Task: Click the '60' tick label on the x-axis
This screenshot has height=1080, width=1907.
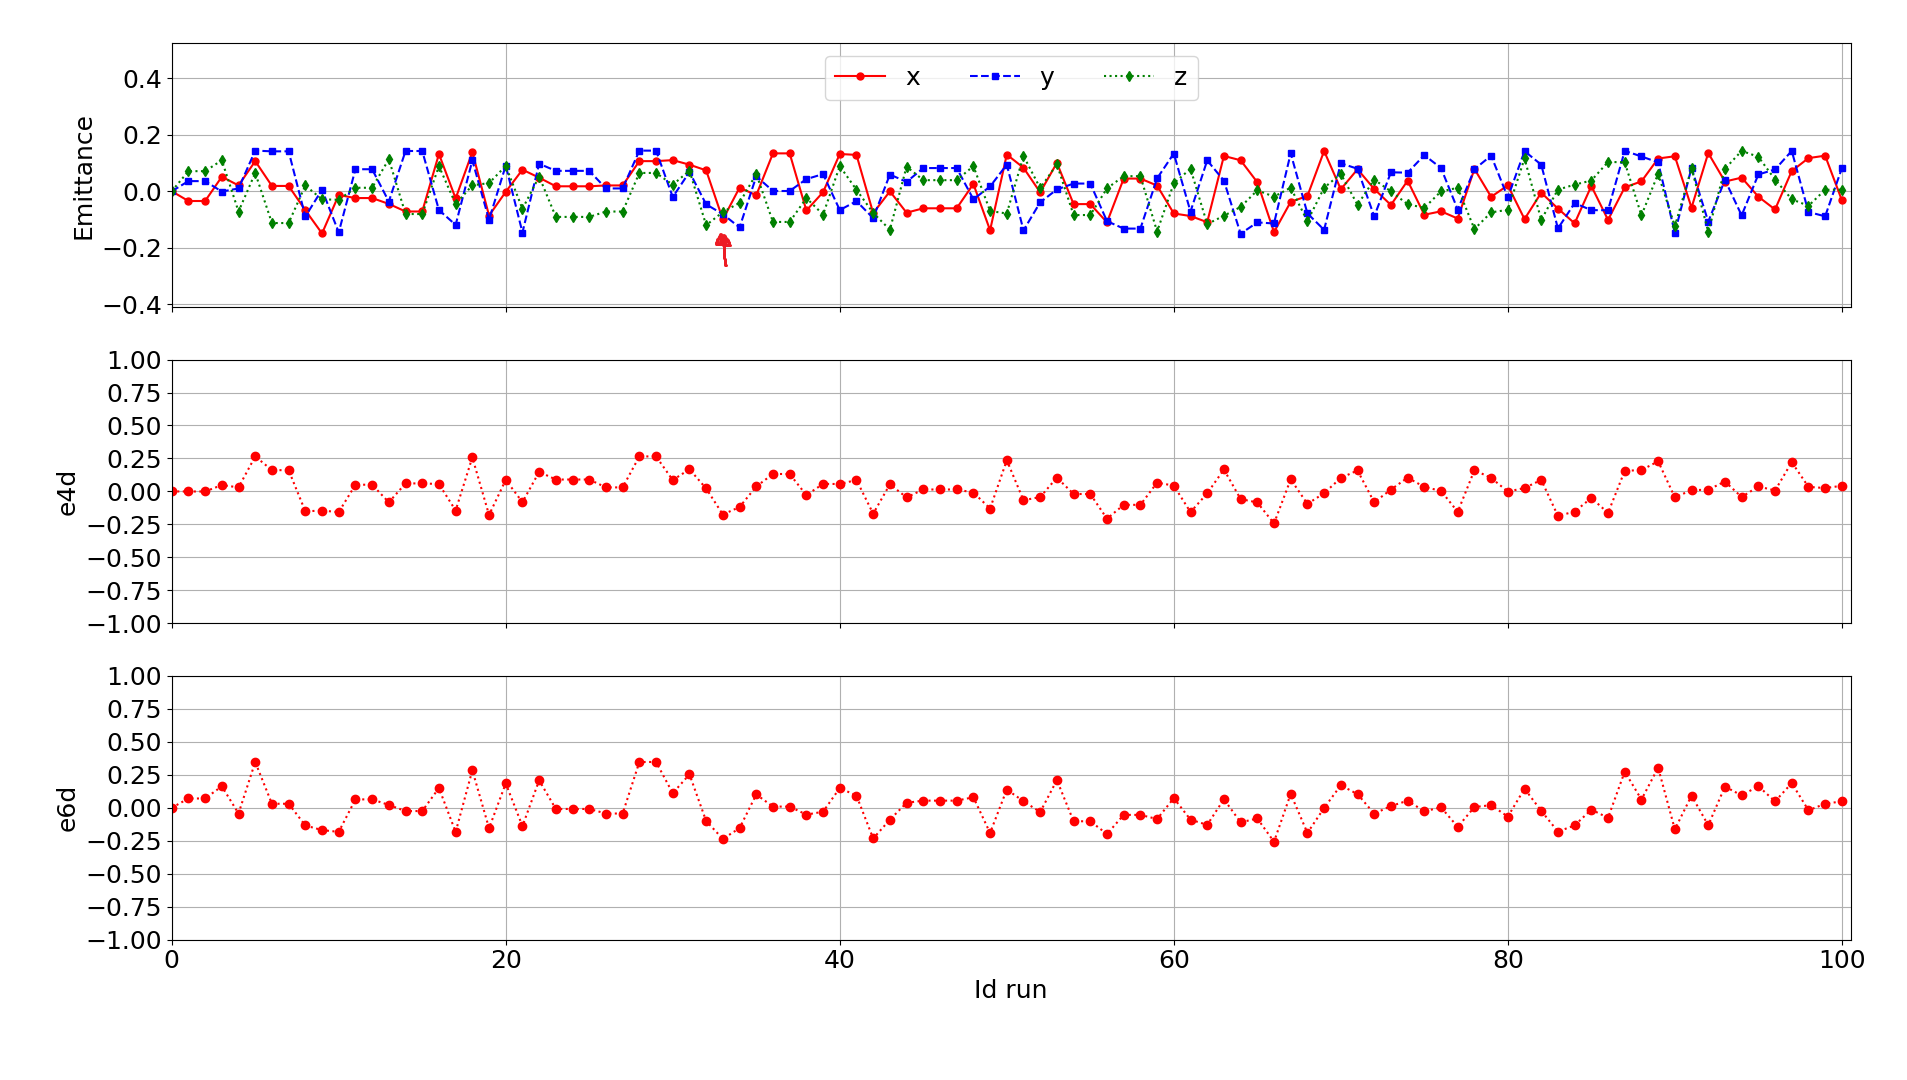Action: (1174, 960)
